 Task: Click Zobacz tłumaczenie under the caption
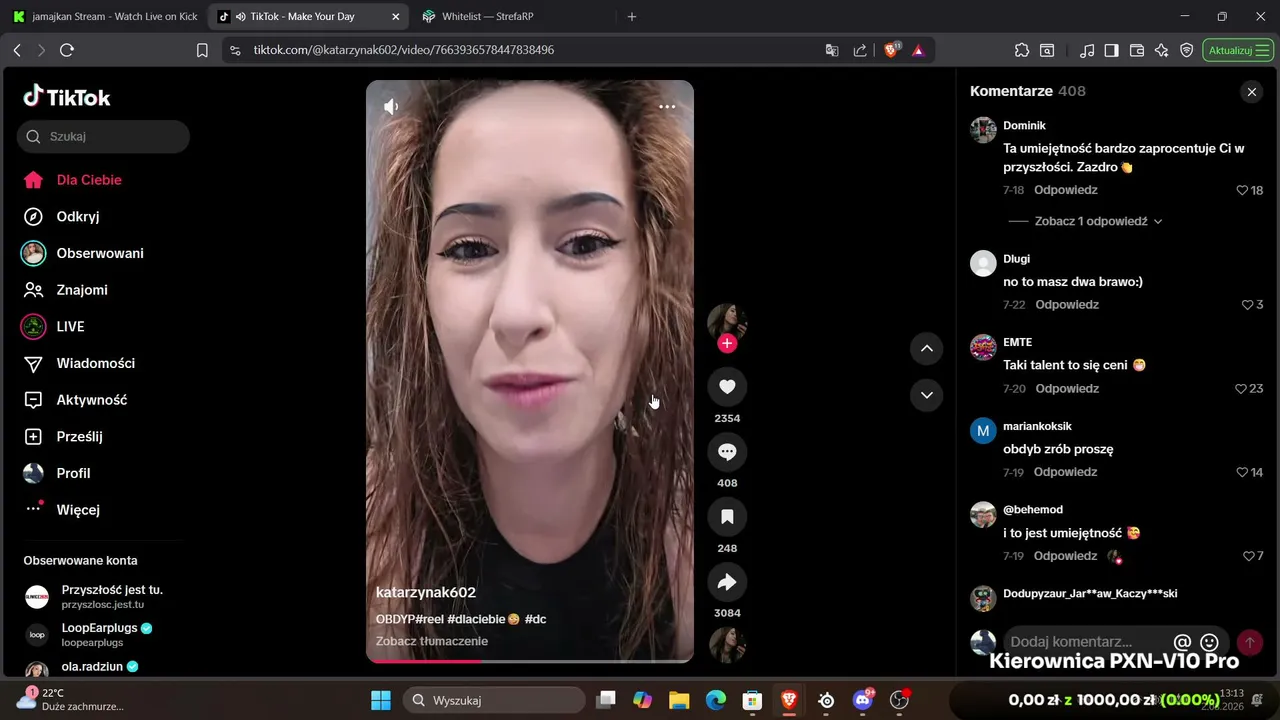432,641
